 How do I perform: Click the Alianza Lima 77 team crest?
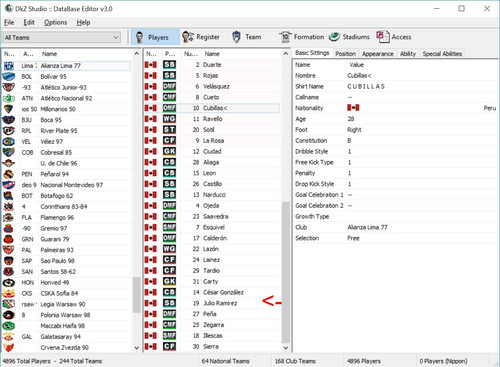coord(9,66)
